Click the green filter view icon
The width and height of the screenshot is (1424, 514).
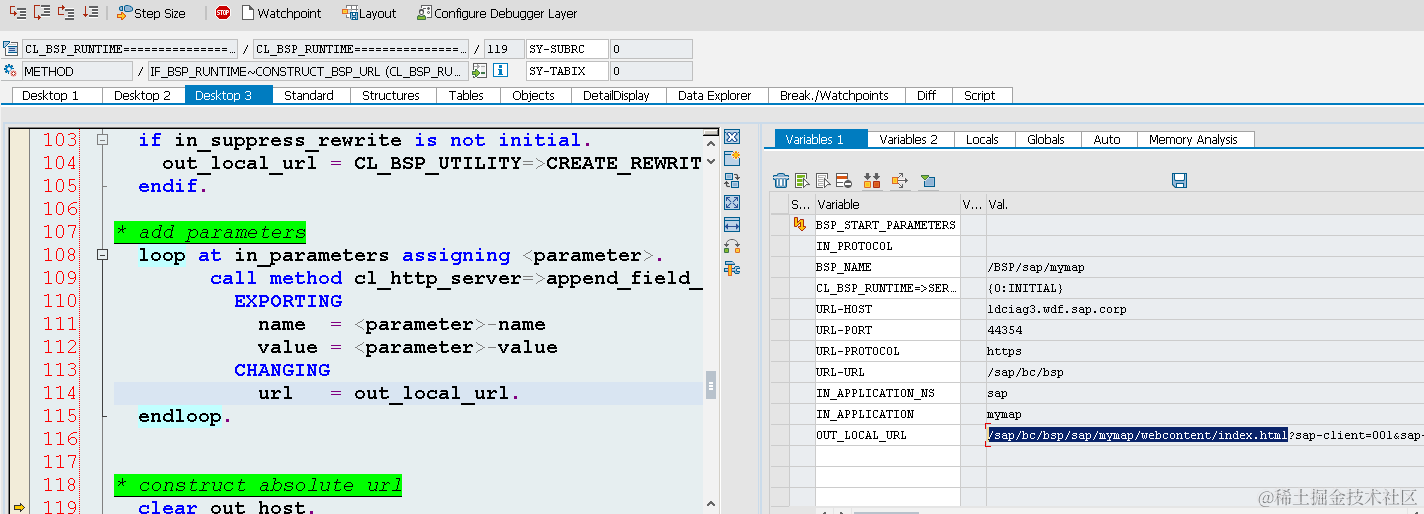tap(928, 181)
